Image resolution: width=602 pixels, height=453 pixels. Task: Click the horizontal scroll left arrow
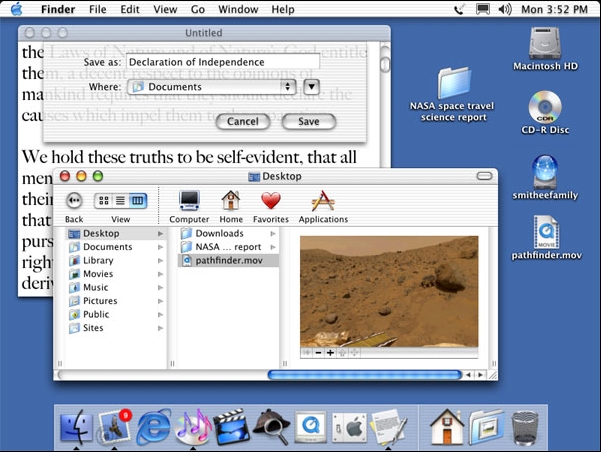468,375
